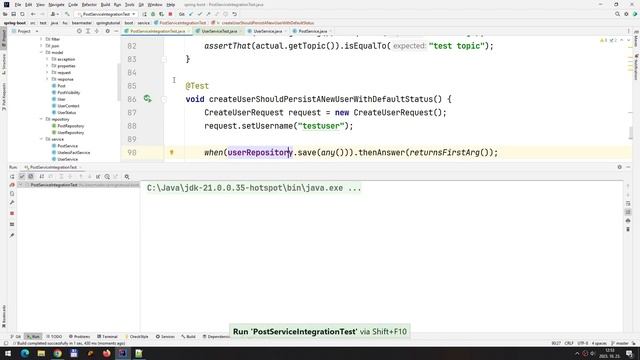Switch to the PostService.java editor tab
The width and height of the screenshot is (640, 360).
(312, 31)
